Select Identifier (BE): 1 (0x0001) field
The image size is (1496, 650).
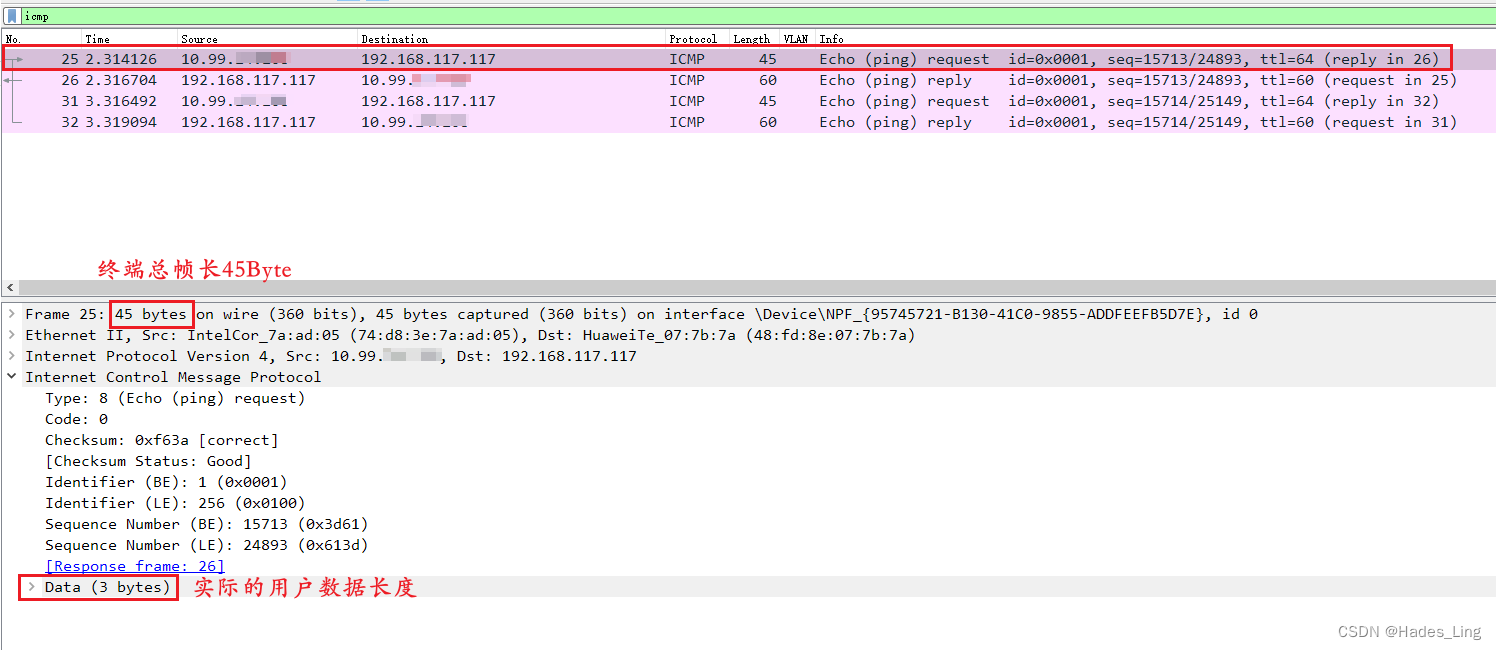(166, 482)
